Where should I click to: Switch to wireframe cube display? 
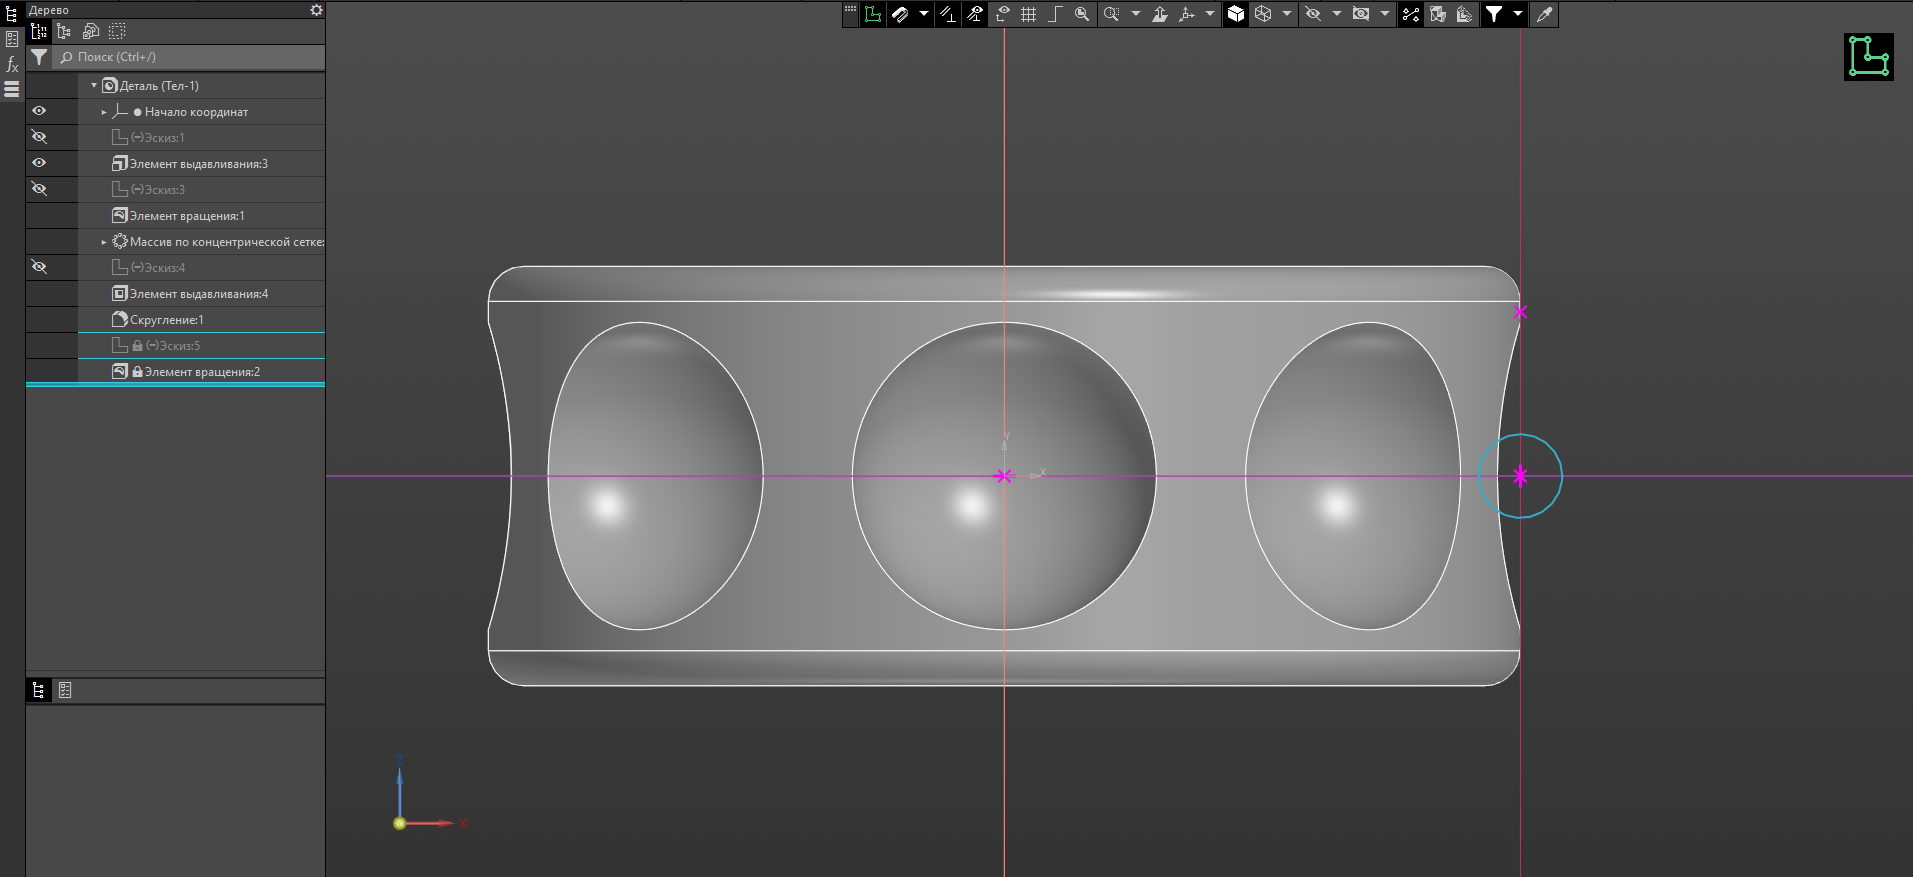click(1263, 14)
